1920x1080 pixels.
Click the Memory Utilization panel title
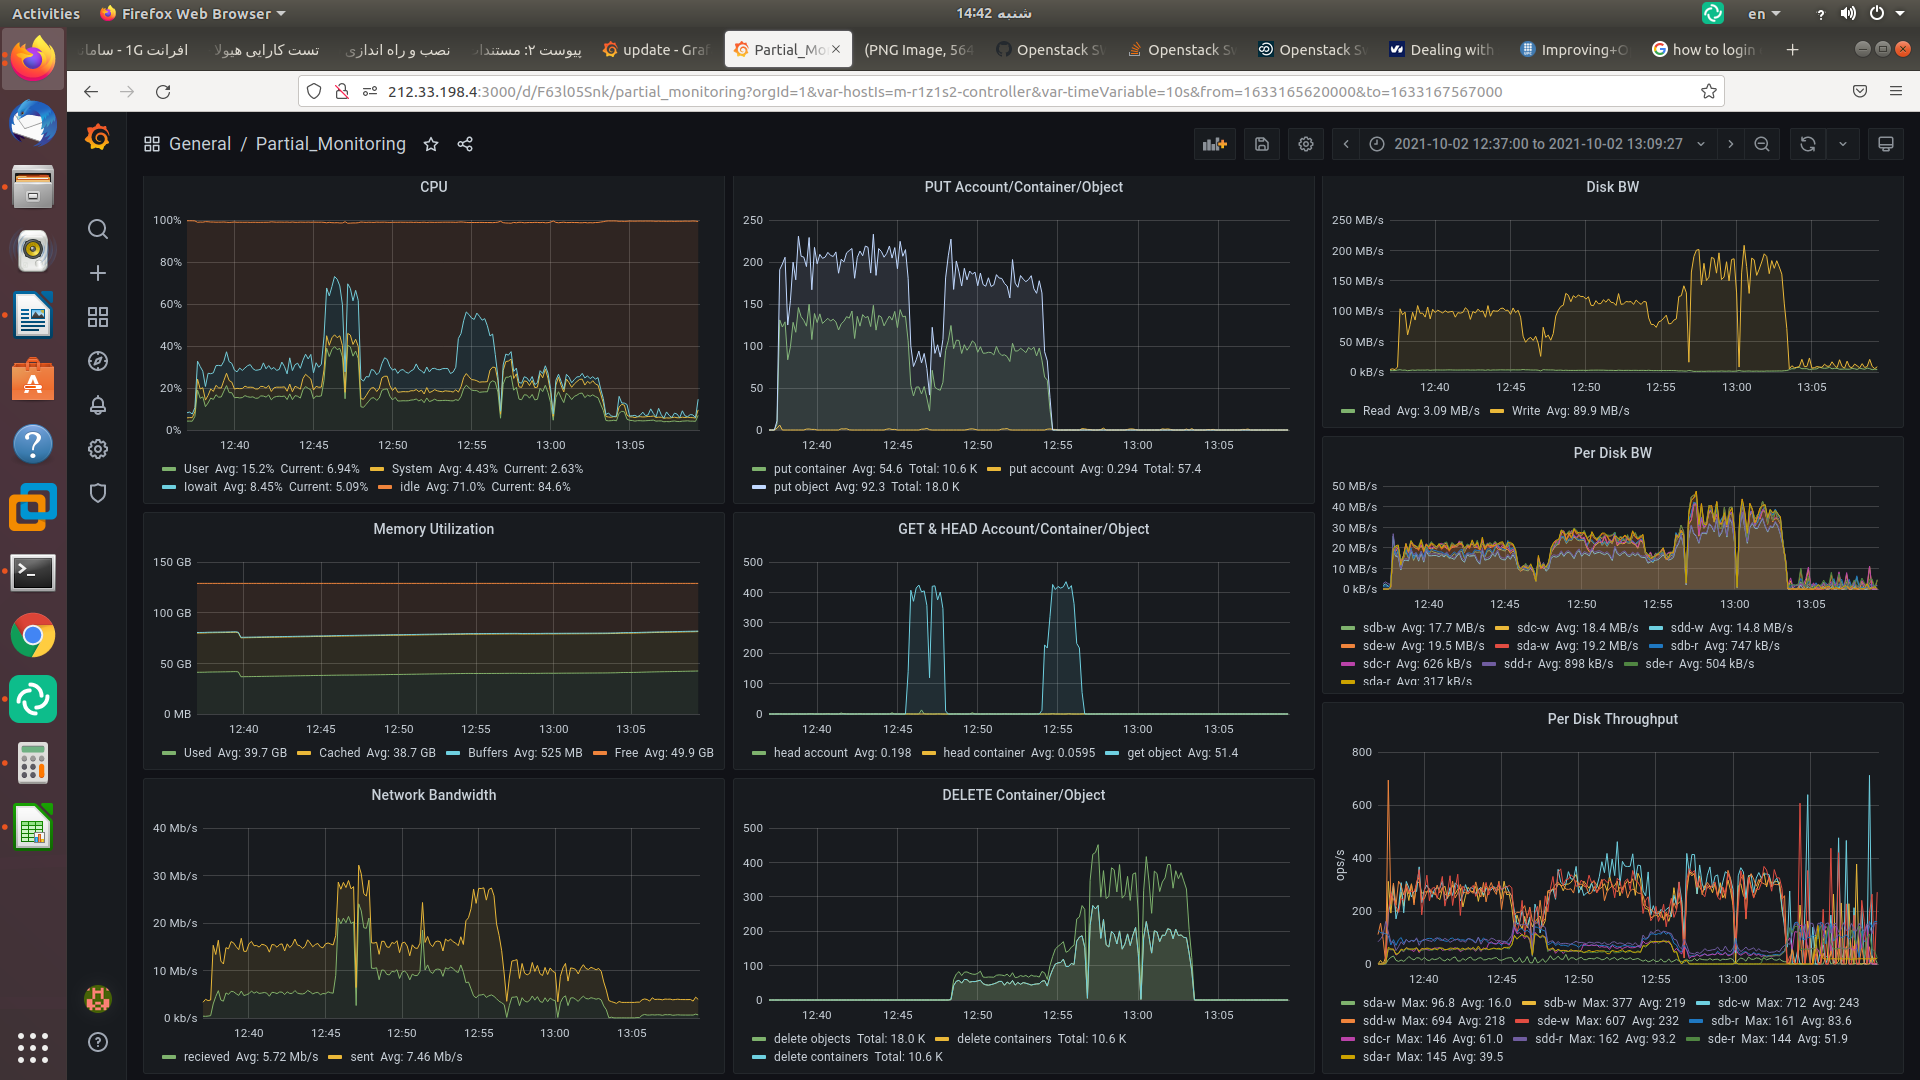(x=433, y=529)
